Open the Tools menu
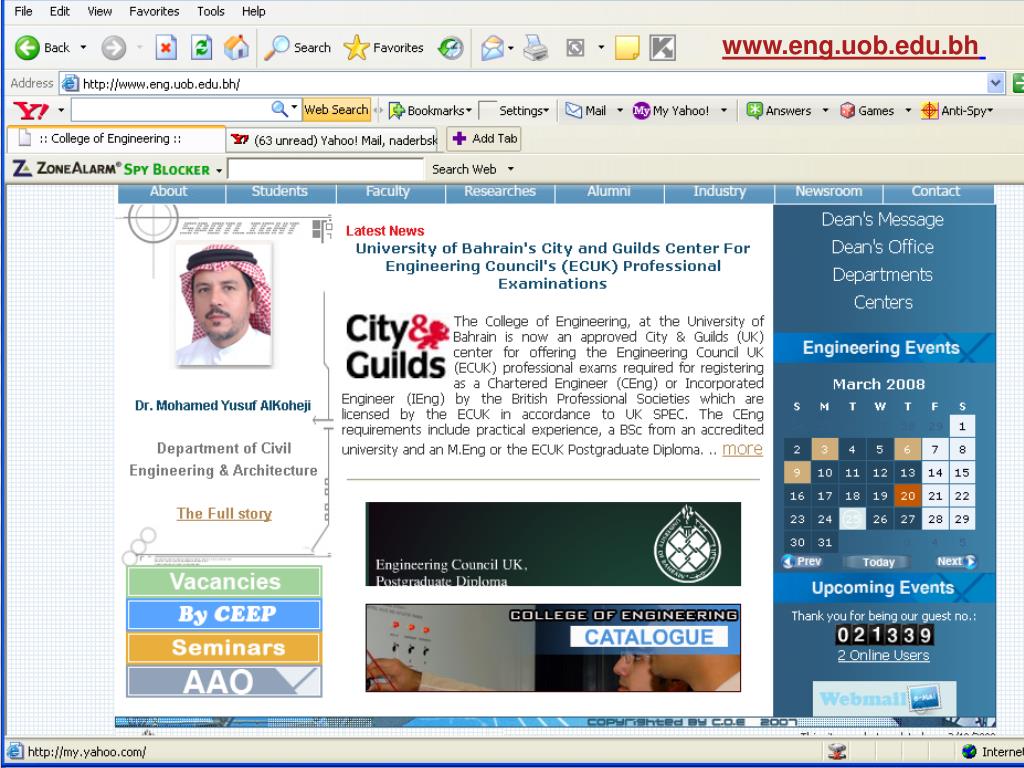This screenshot has width=1024, height=768. (x=210, y=11)
